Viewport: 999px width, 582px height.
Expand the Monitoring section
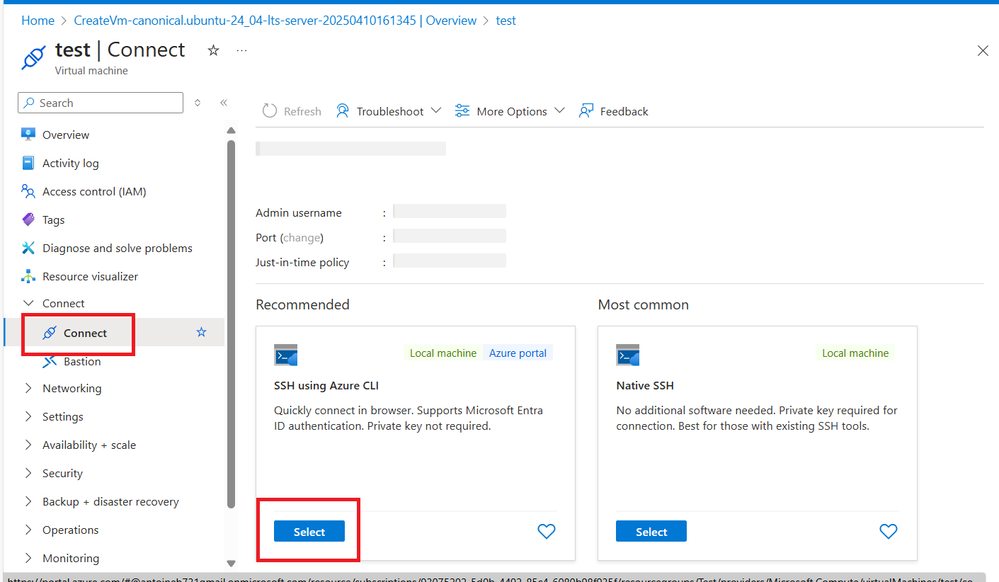(28, 558)
